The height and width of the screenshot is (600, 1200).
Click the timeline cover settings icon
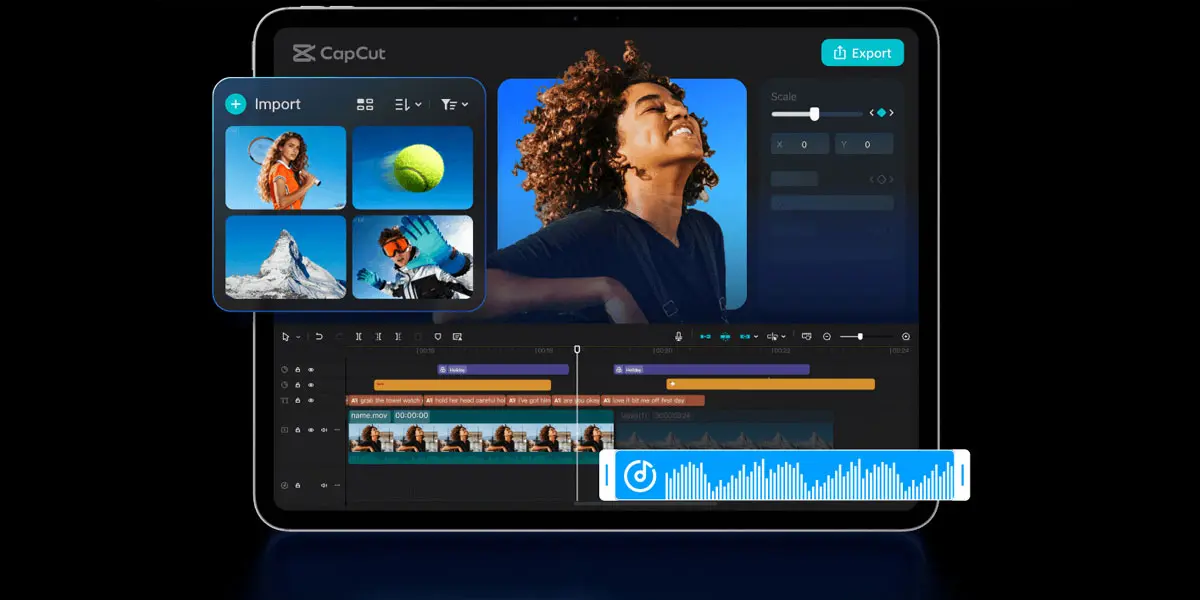pos(807,337)
